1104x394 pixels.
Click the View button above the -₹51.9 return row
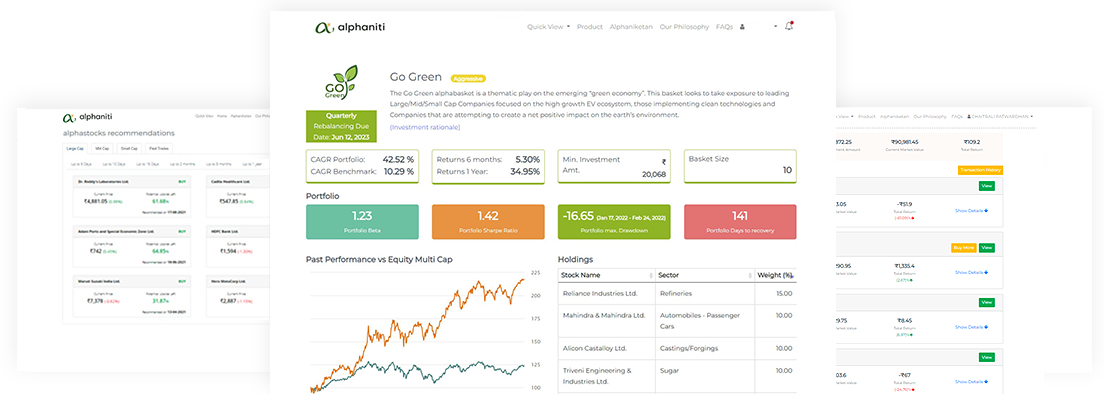coord(986,186)
